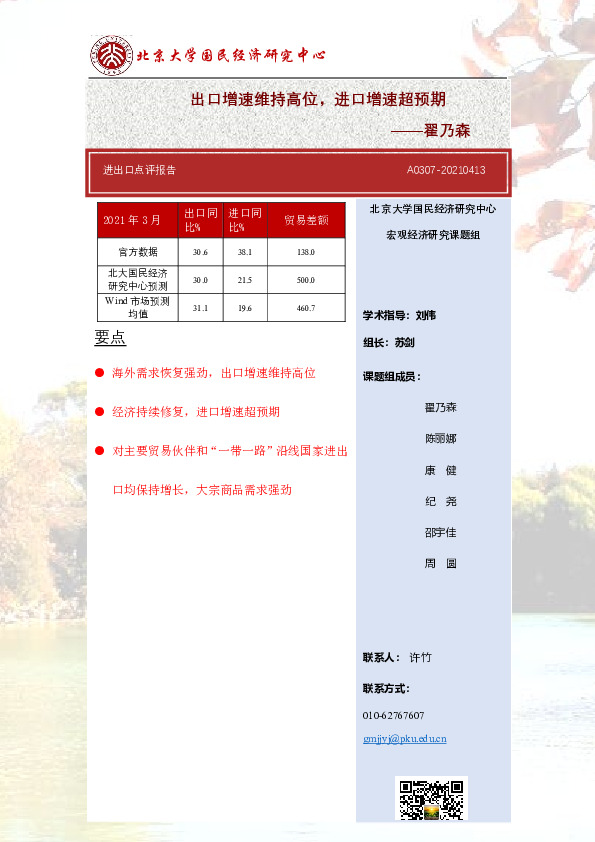This screenshot has height=842, width=595.
Task: Click the 要点 section heading
Action: (x=110, y=338)
